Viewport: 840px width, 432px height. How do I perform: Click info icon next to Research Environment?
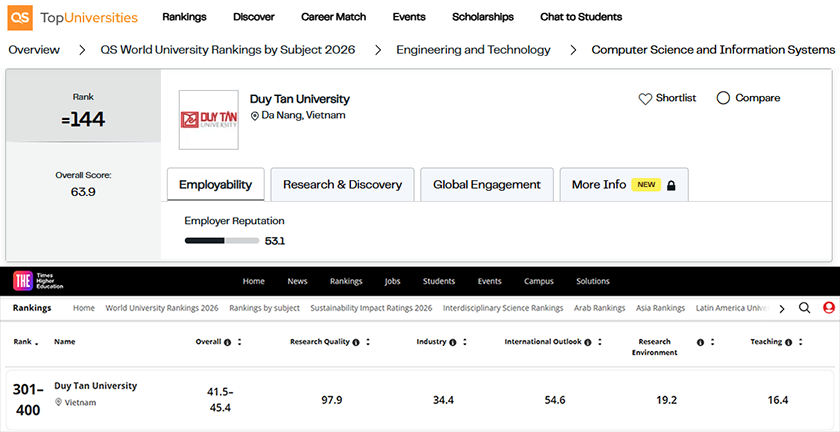coord(700,342)
